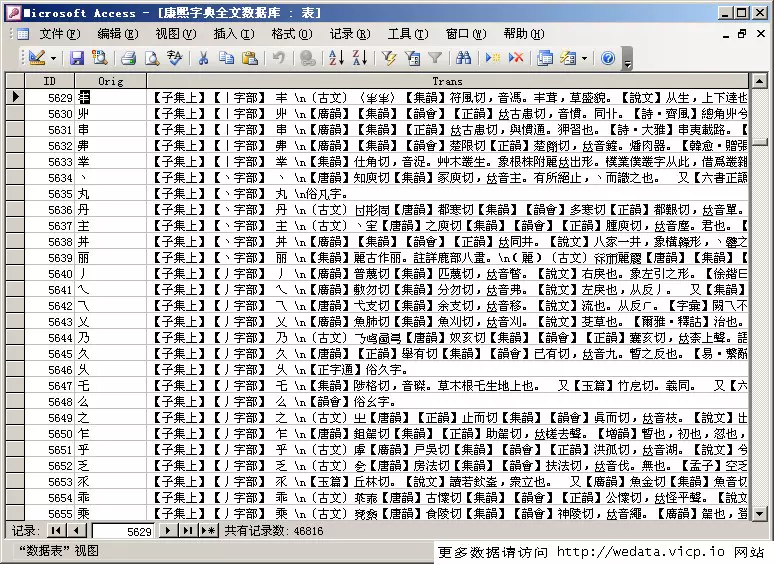Select the Orig column header
774x564 pixels.
(111, 81)
